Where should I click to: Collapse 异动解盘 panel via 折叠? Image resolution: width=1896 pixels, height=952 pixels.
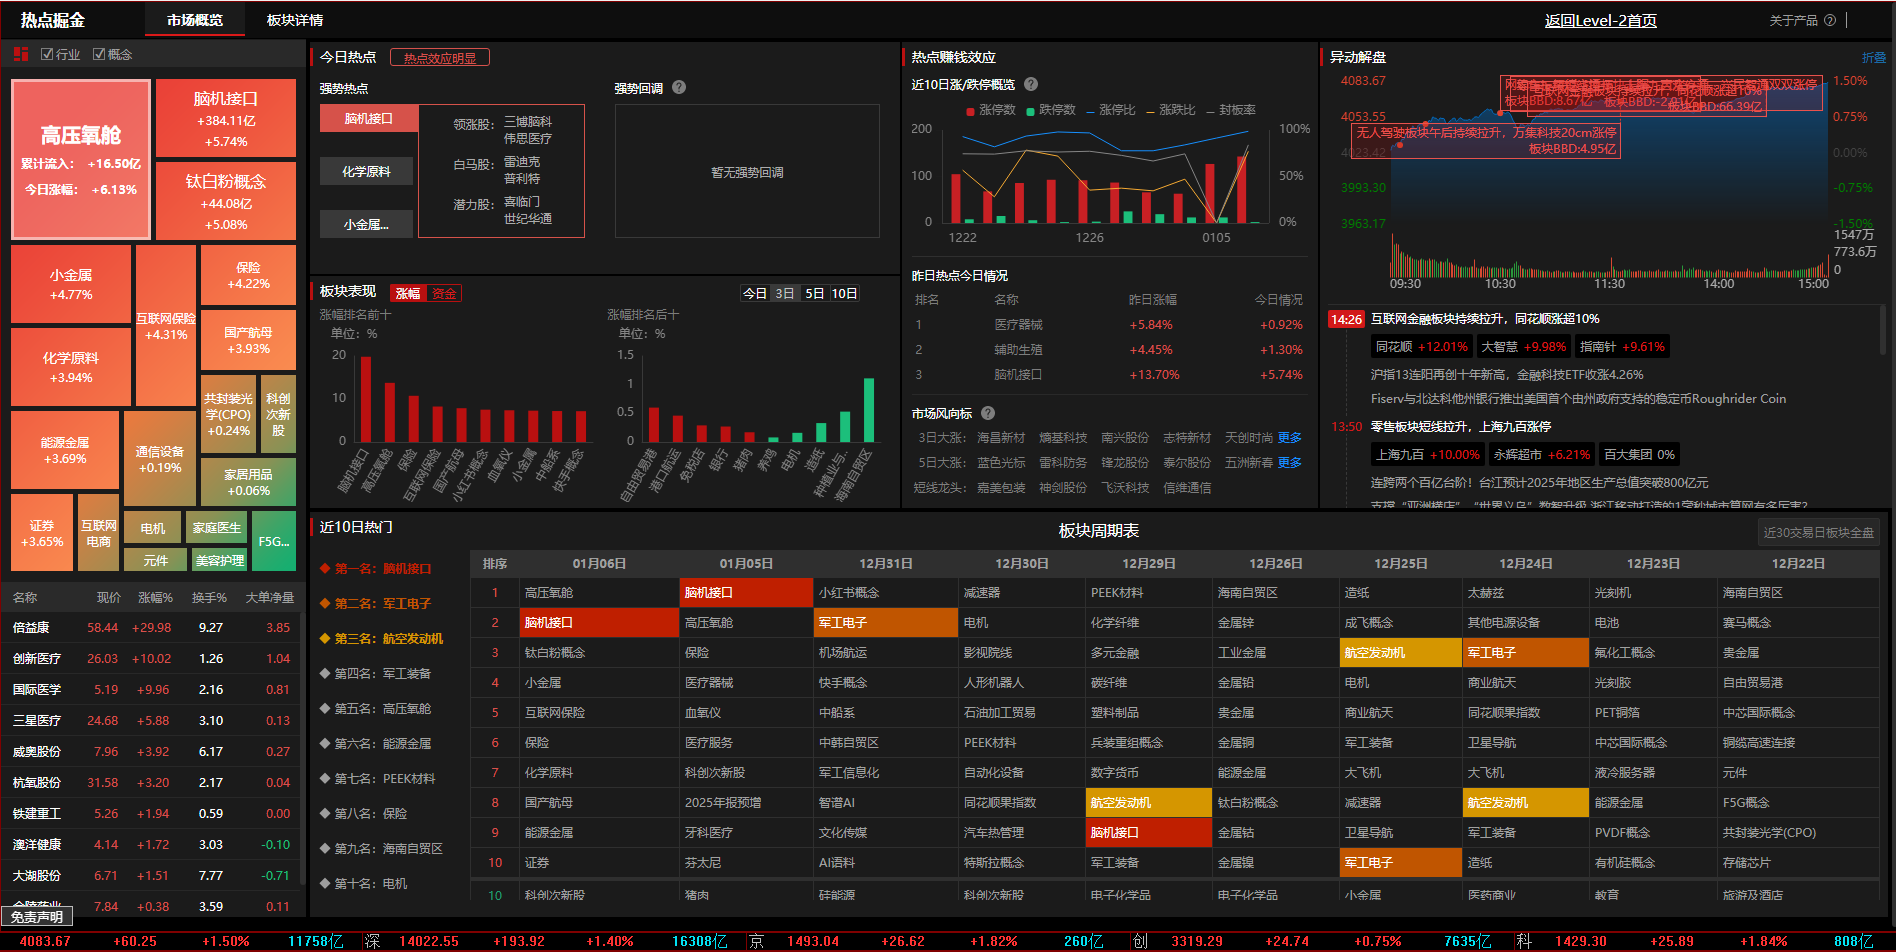coord(1873,57)
